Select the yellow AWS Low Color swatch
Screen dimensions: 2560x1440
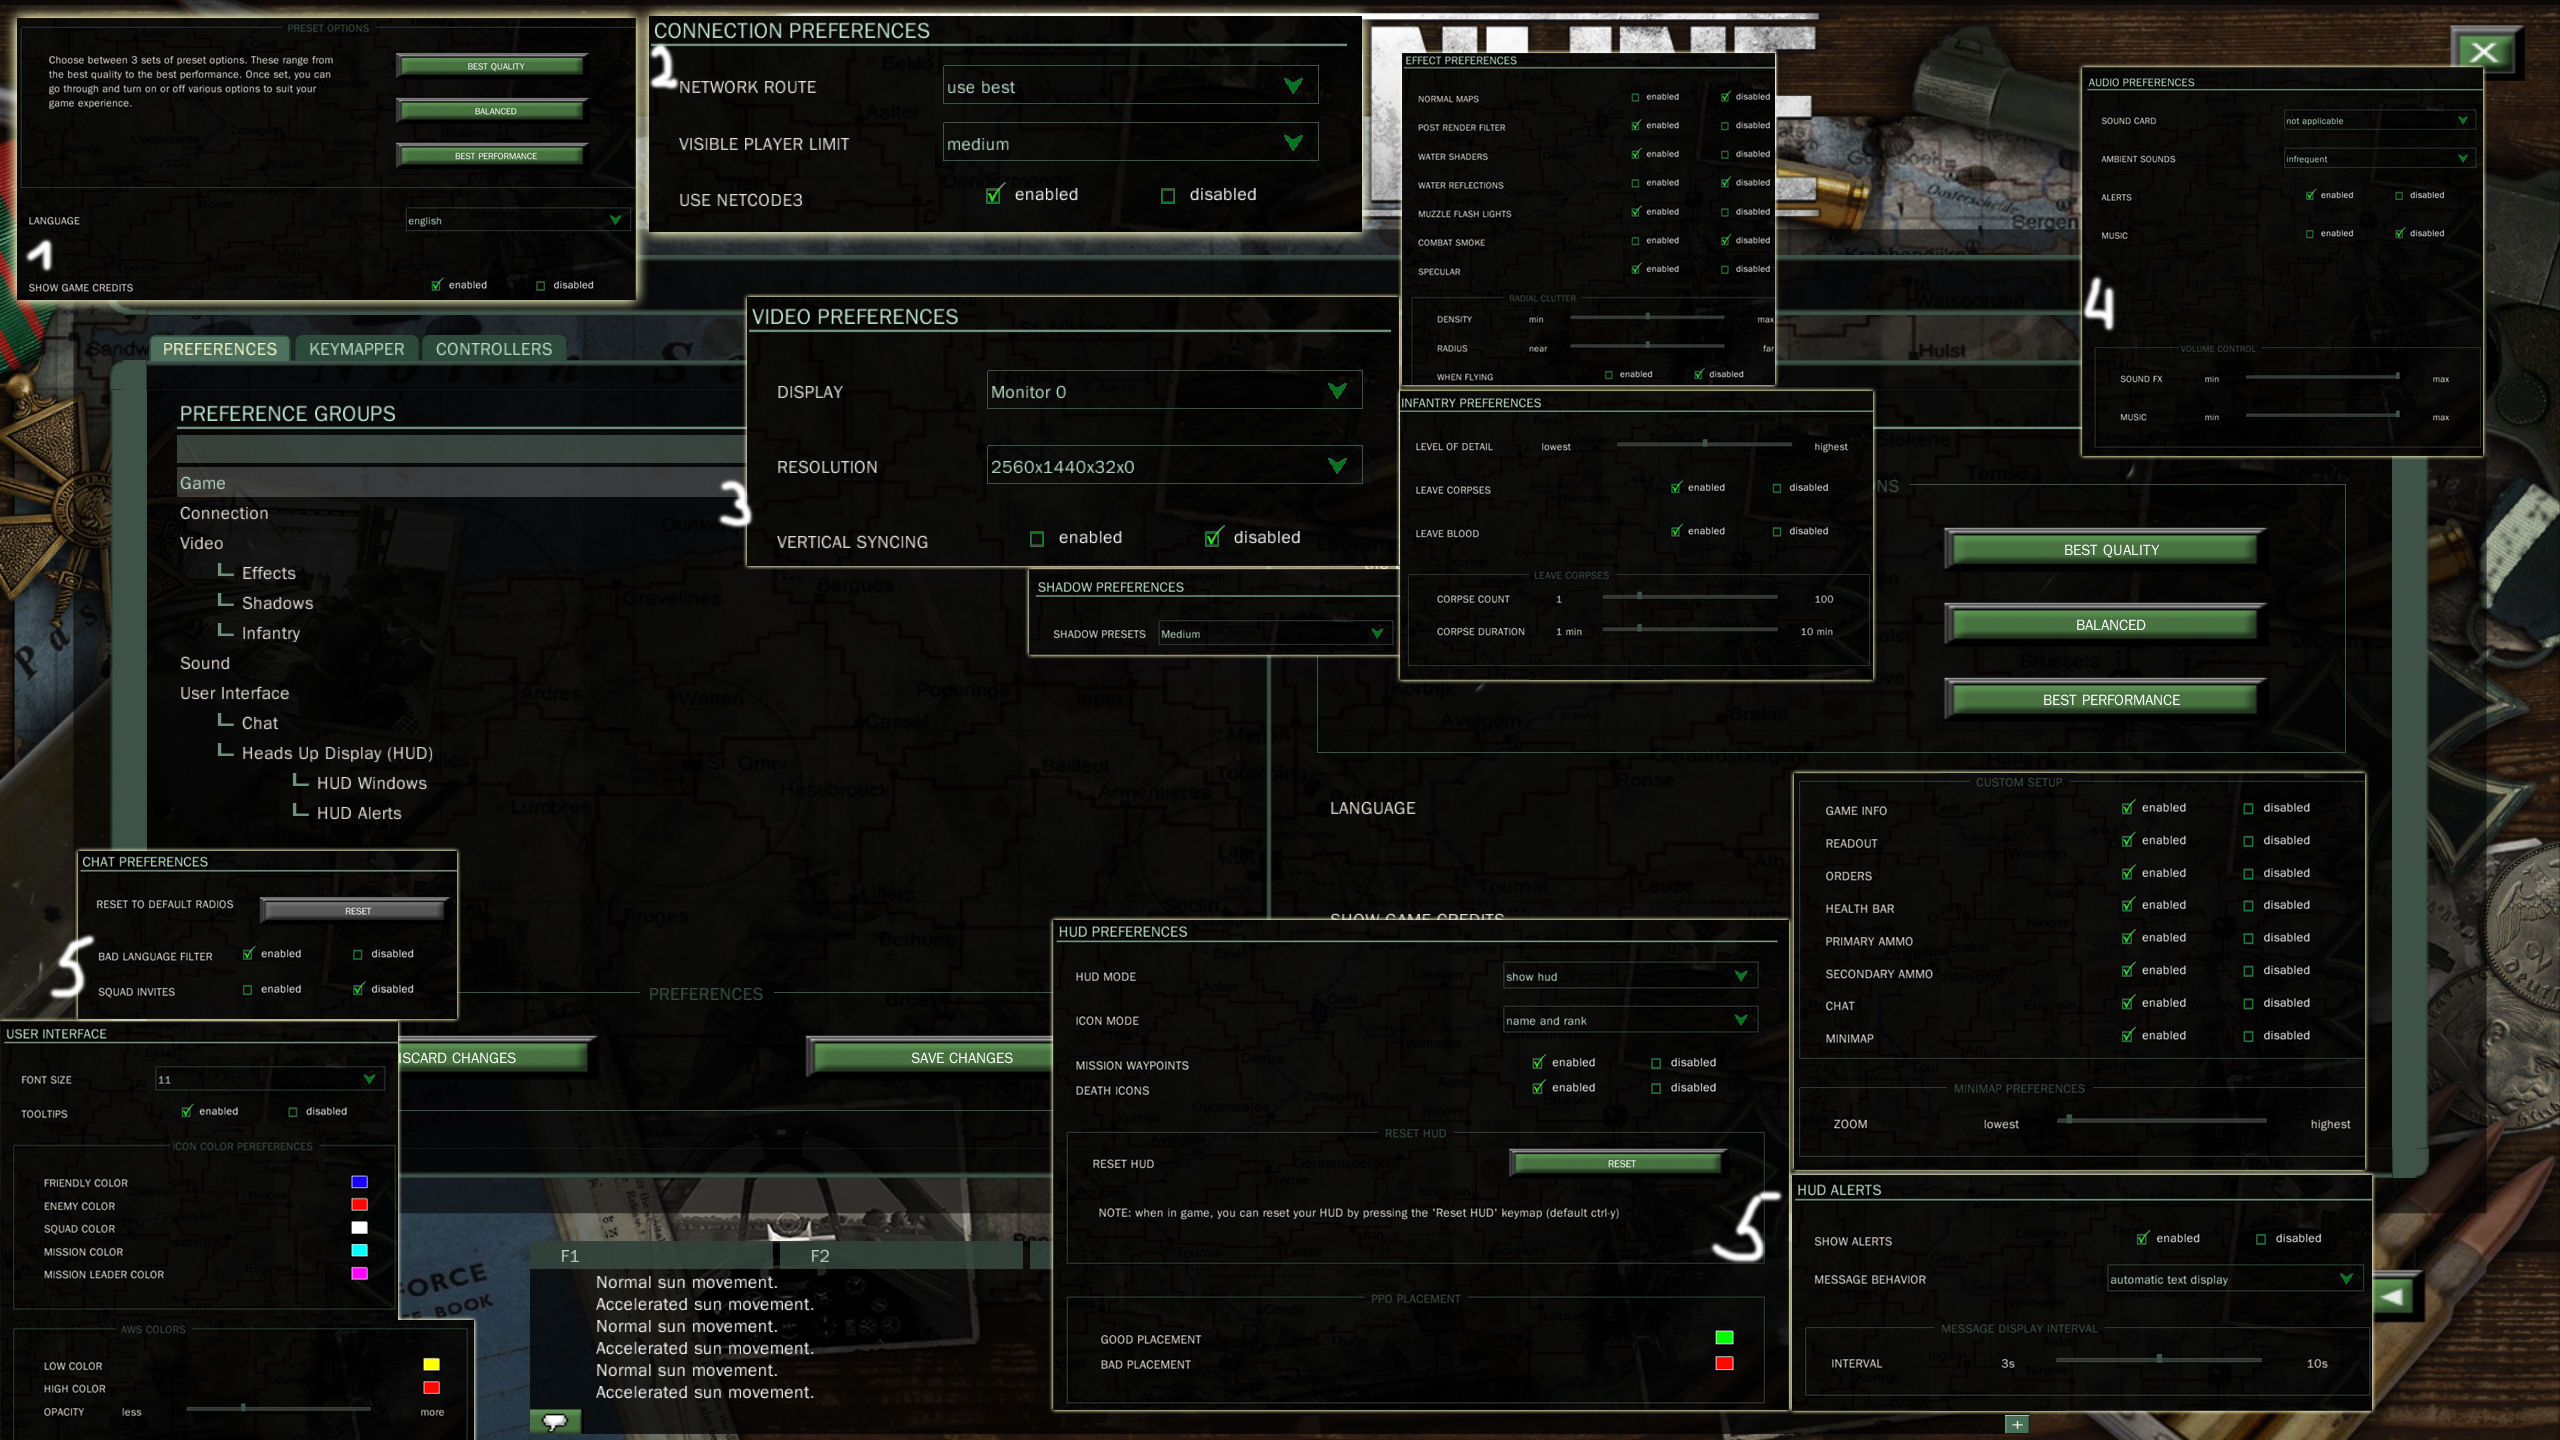431,1365
